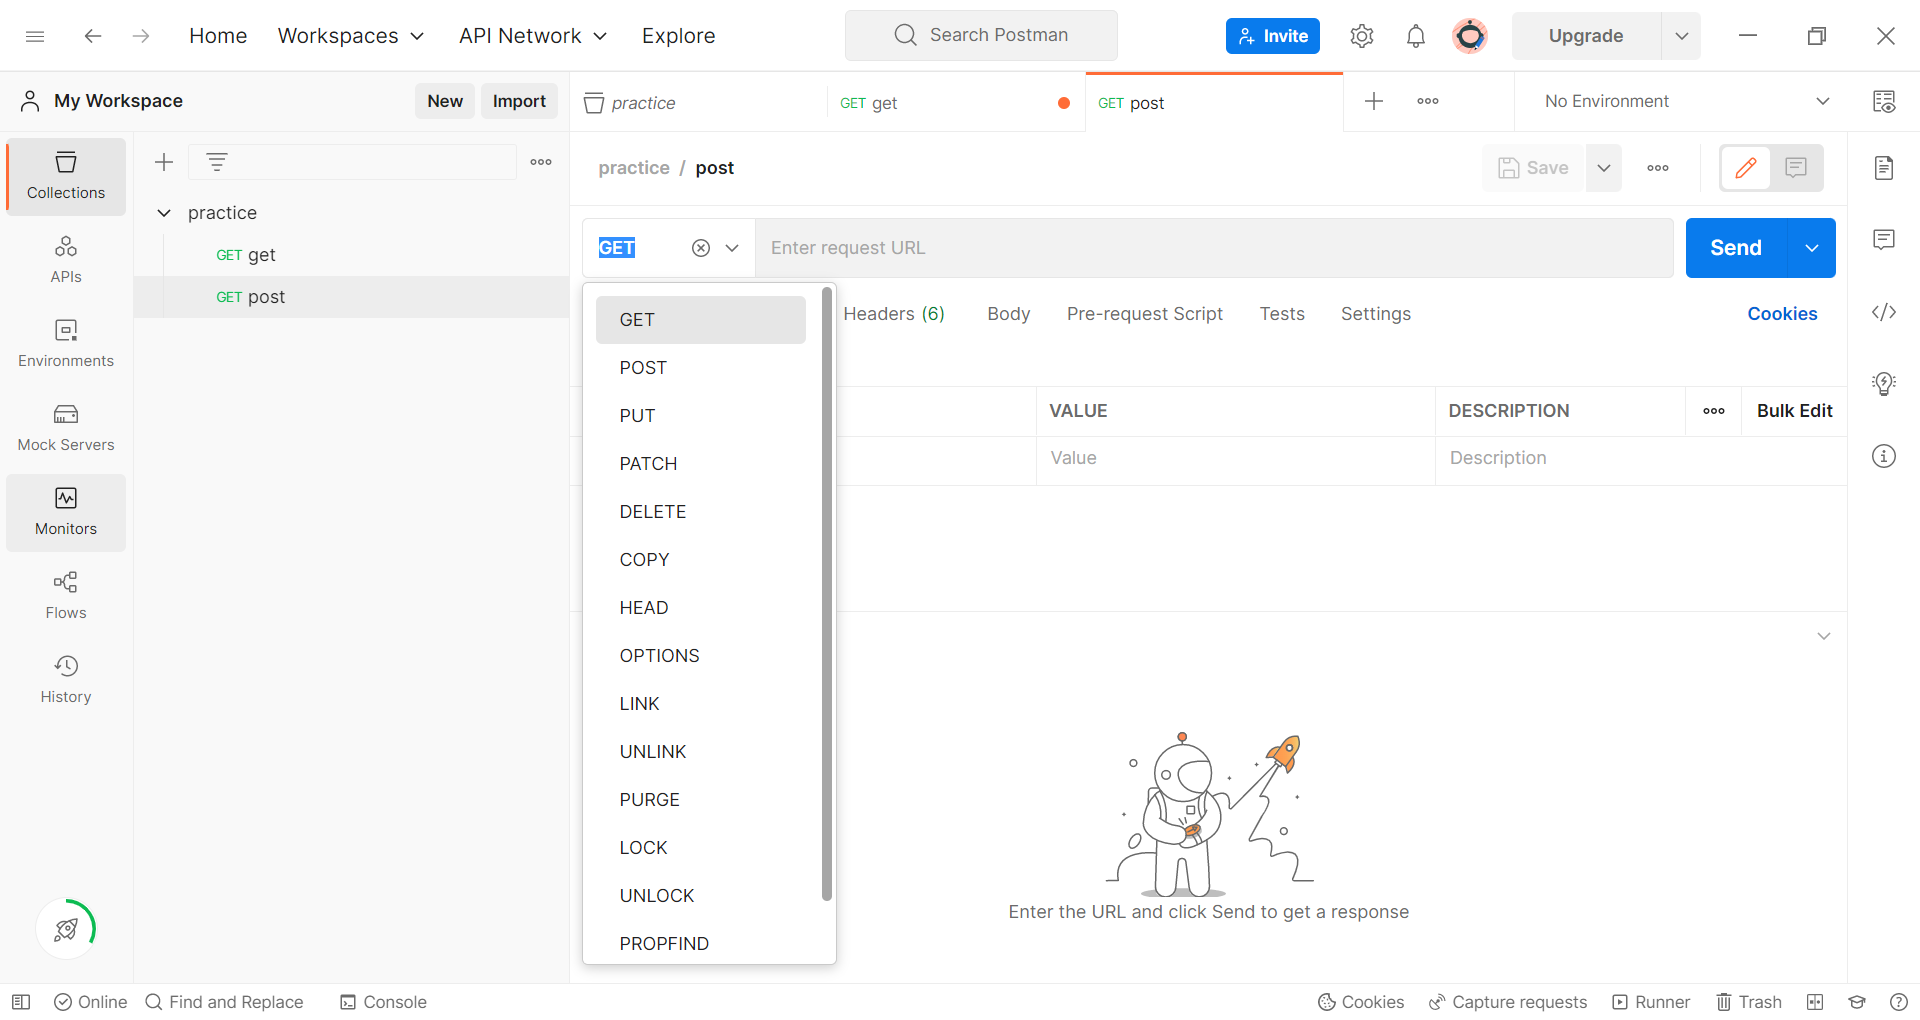Open the hamburger menu
This screenshot has height=1020, width=1920.
35,36
